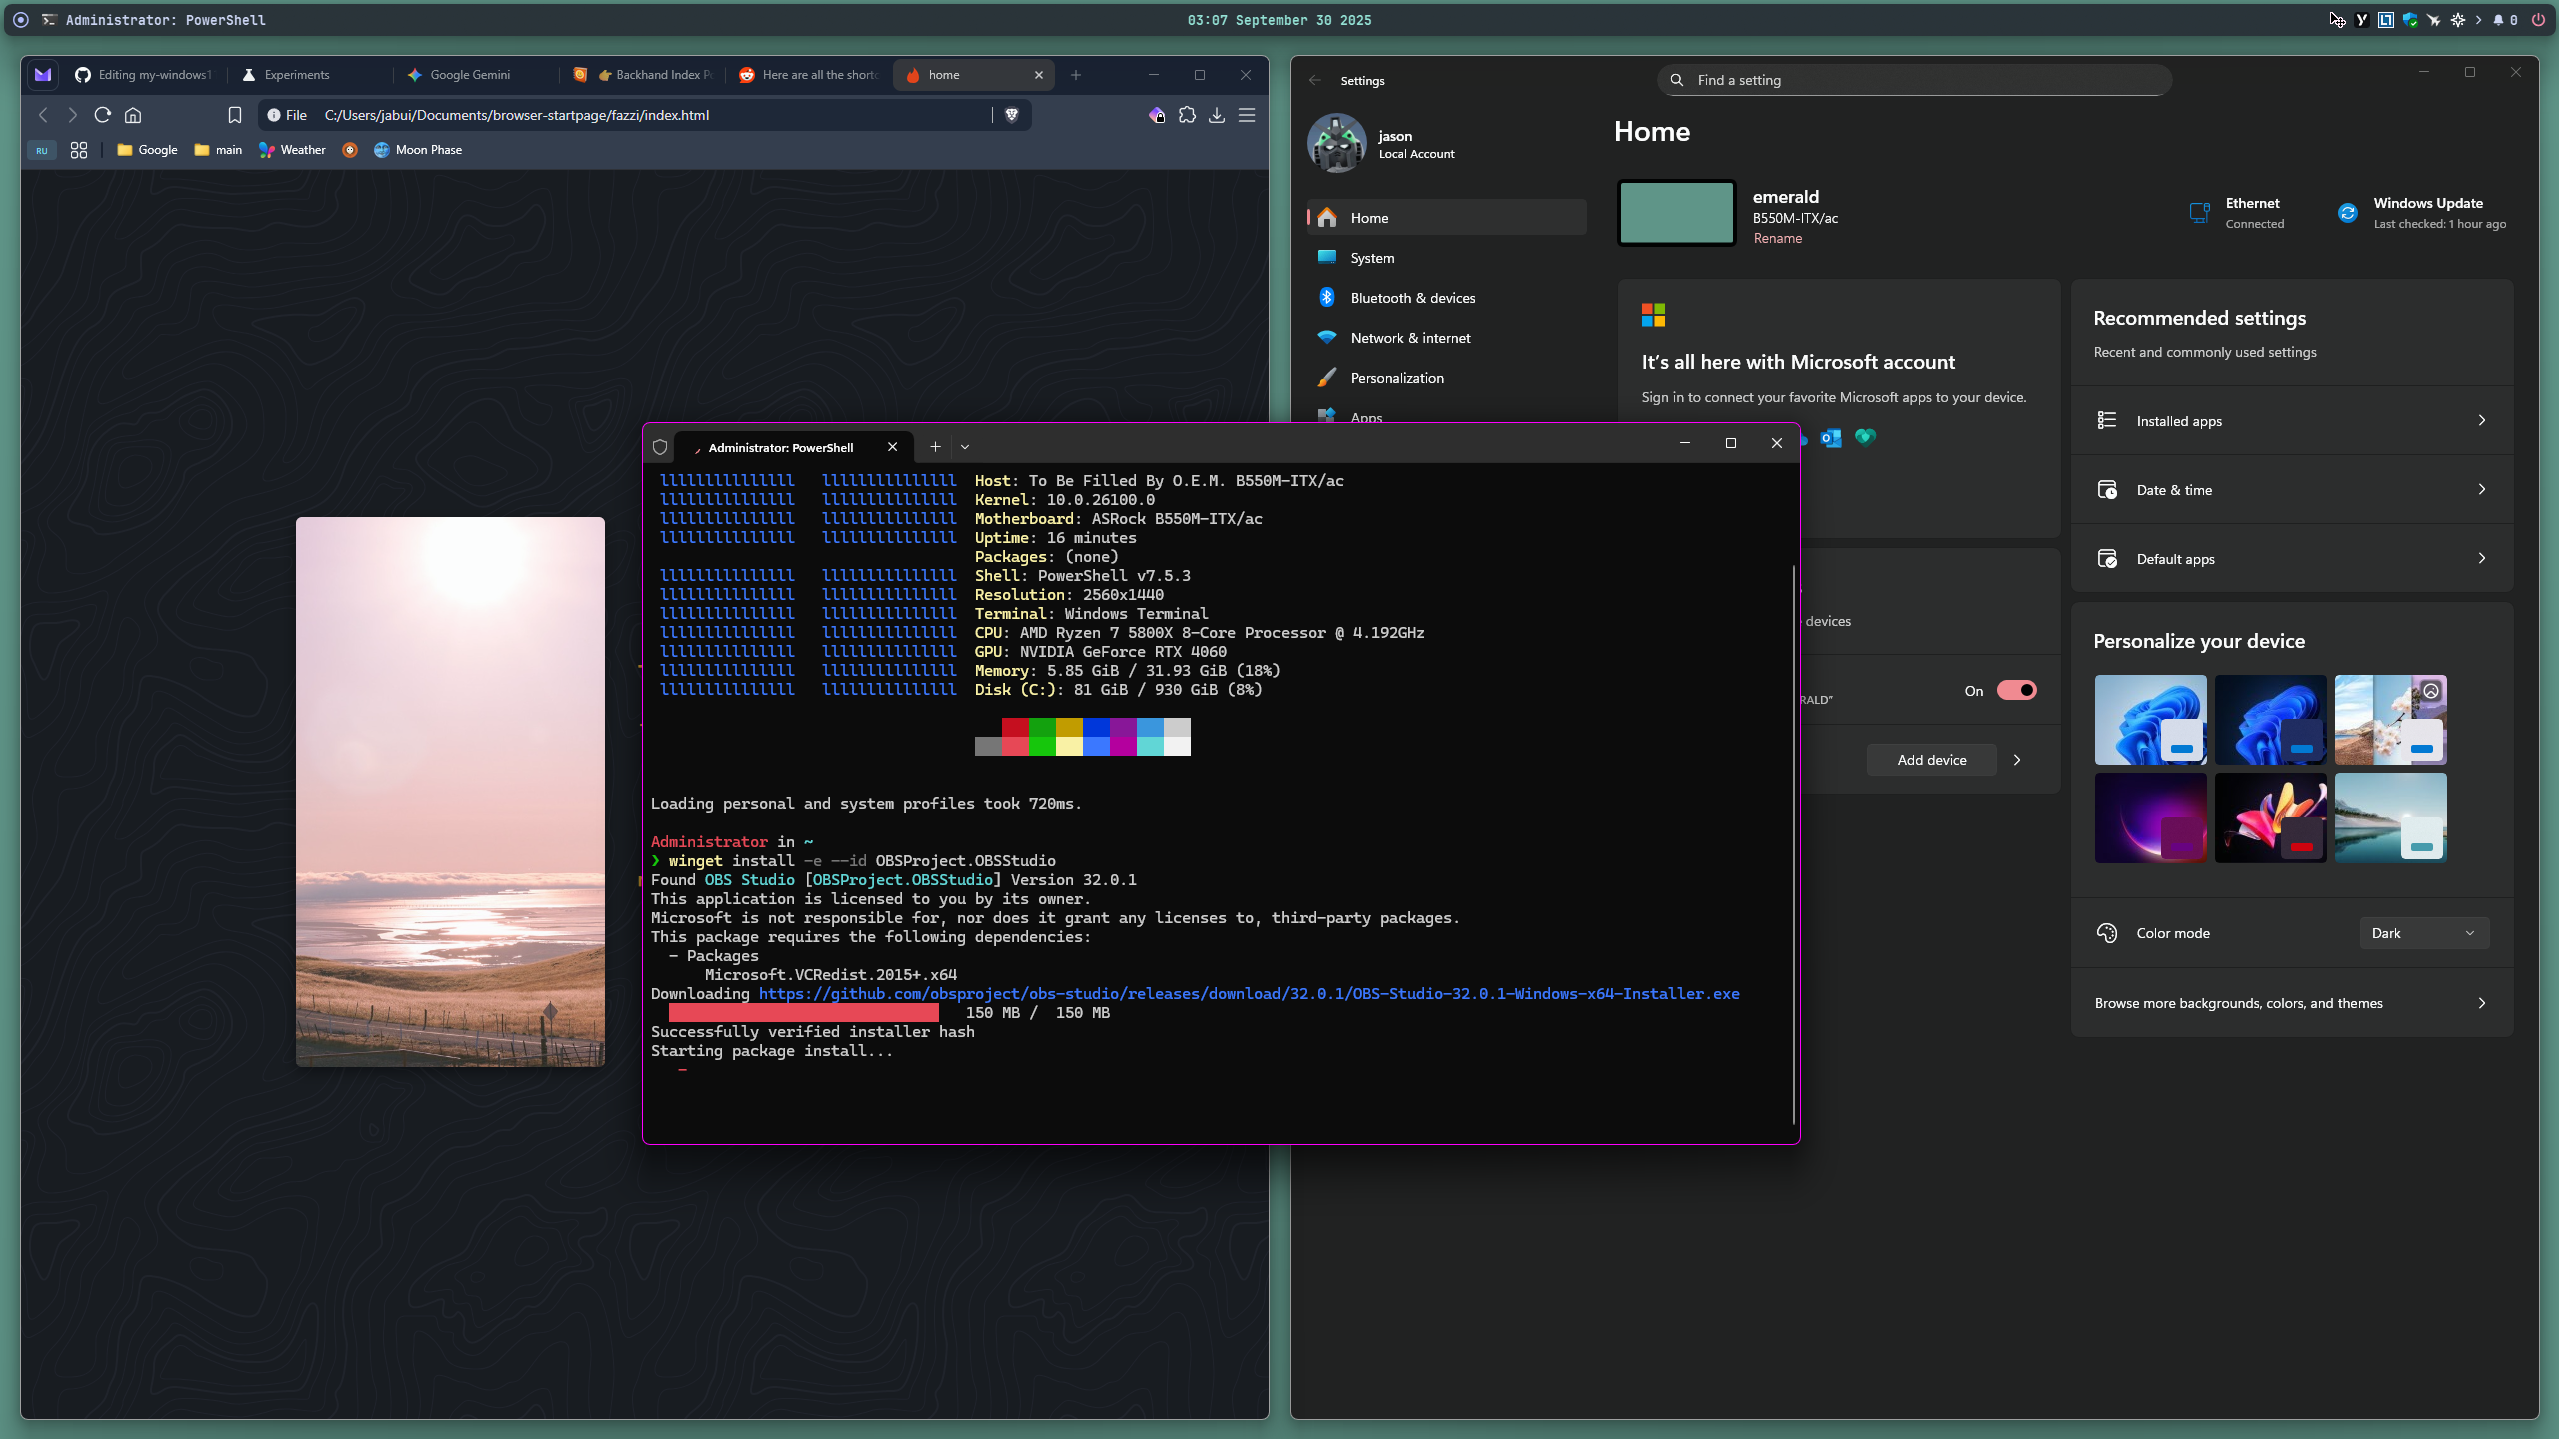Screen dimensions: 2559x1439
Task: Open the browser downloads icon
Action: (x=1217, y=115)
